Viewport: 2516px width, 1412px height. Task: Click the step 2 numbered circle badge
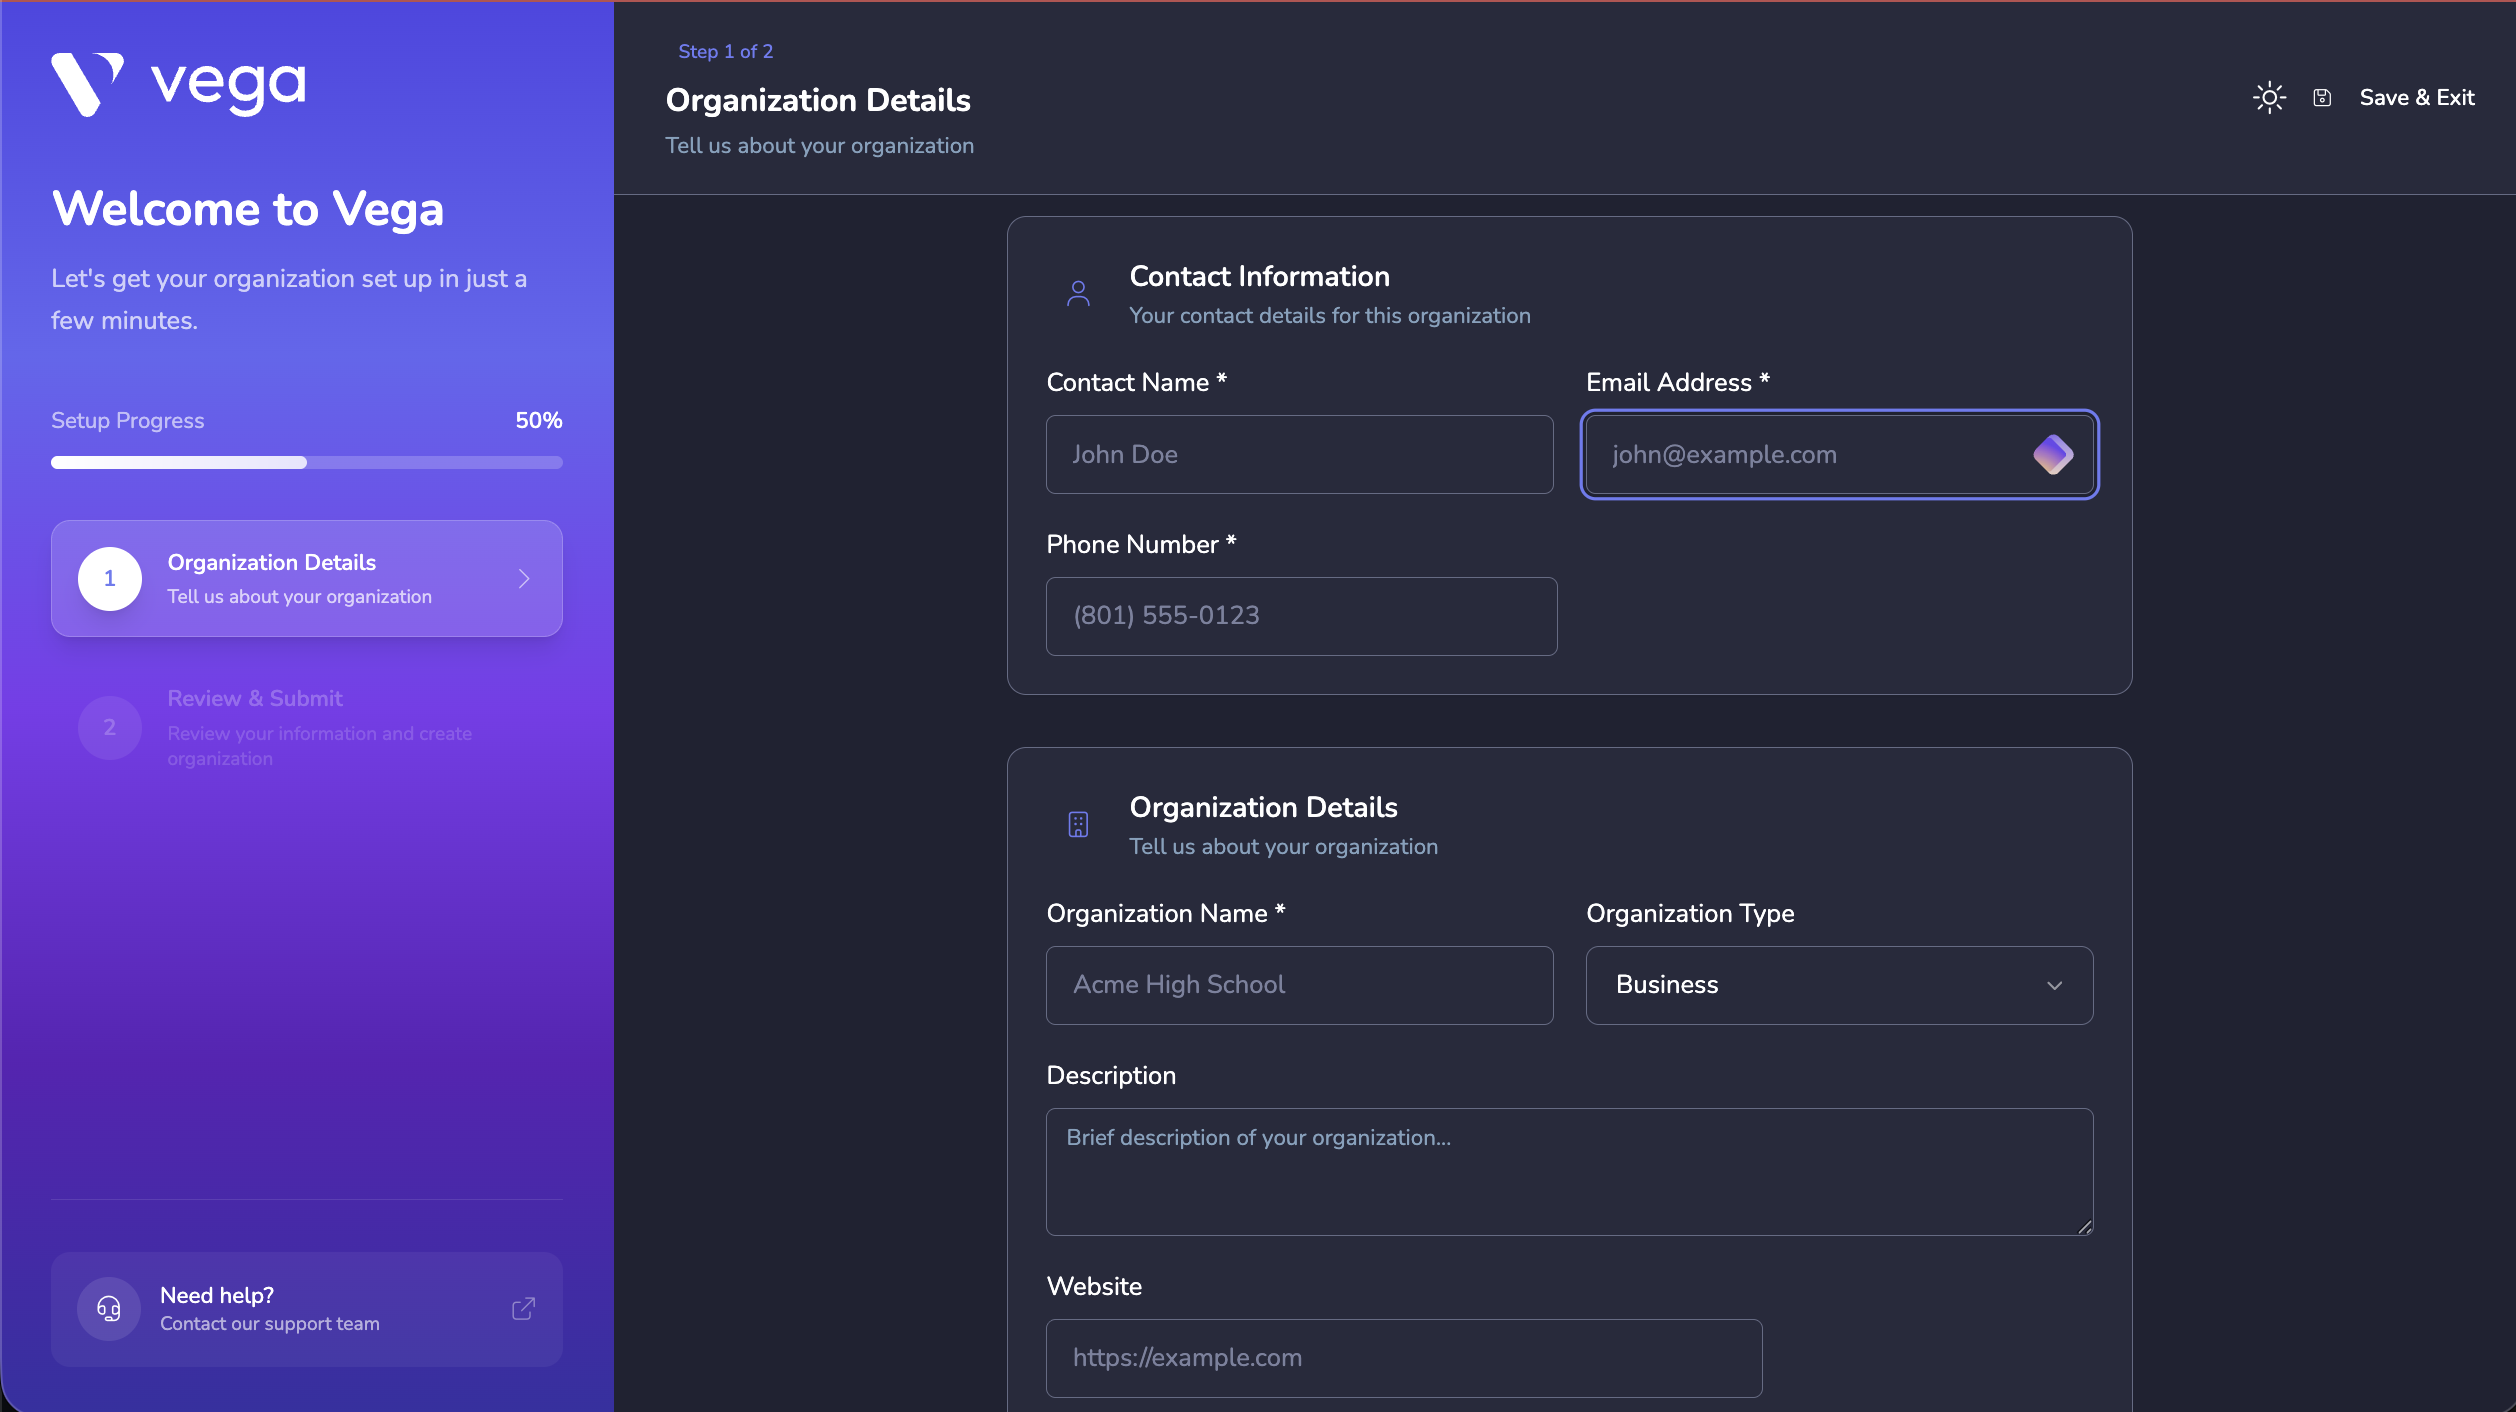point(109,727)
